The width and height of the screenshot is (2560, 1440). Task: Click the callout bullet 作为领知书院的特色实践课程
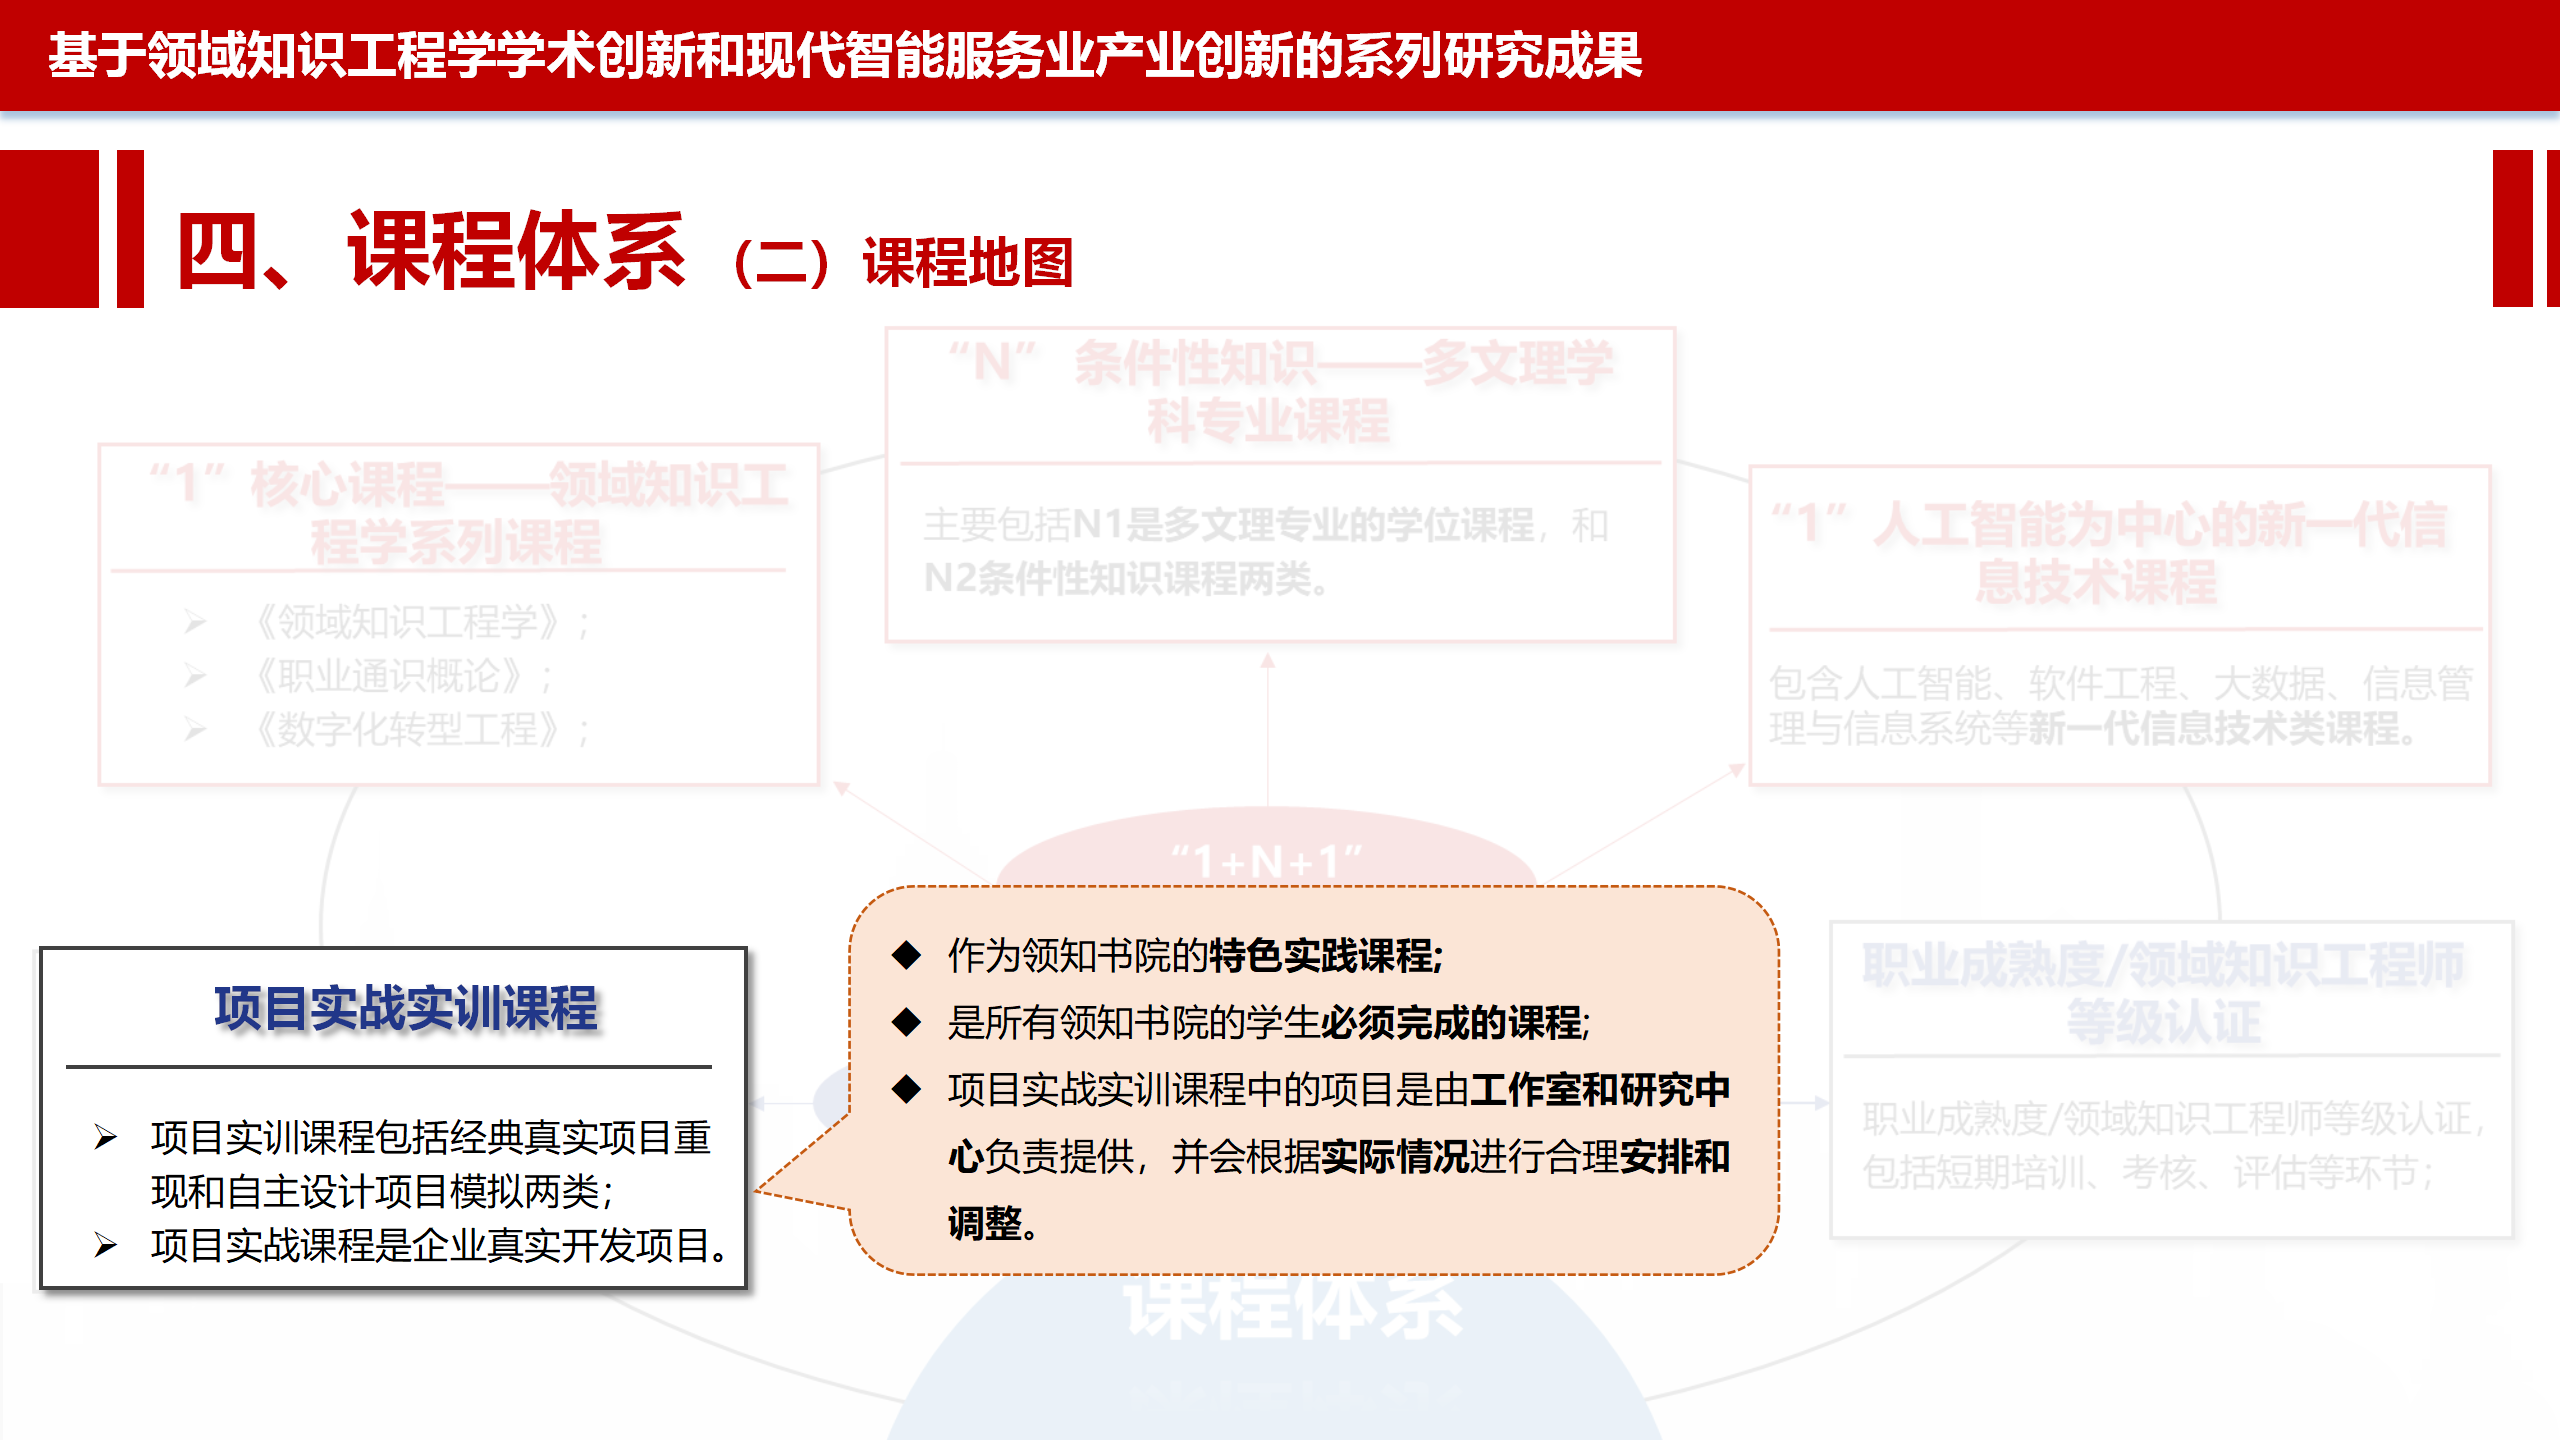point(1195,955)
